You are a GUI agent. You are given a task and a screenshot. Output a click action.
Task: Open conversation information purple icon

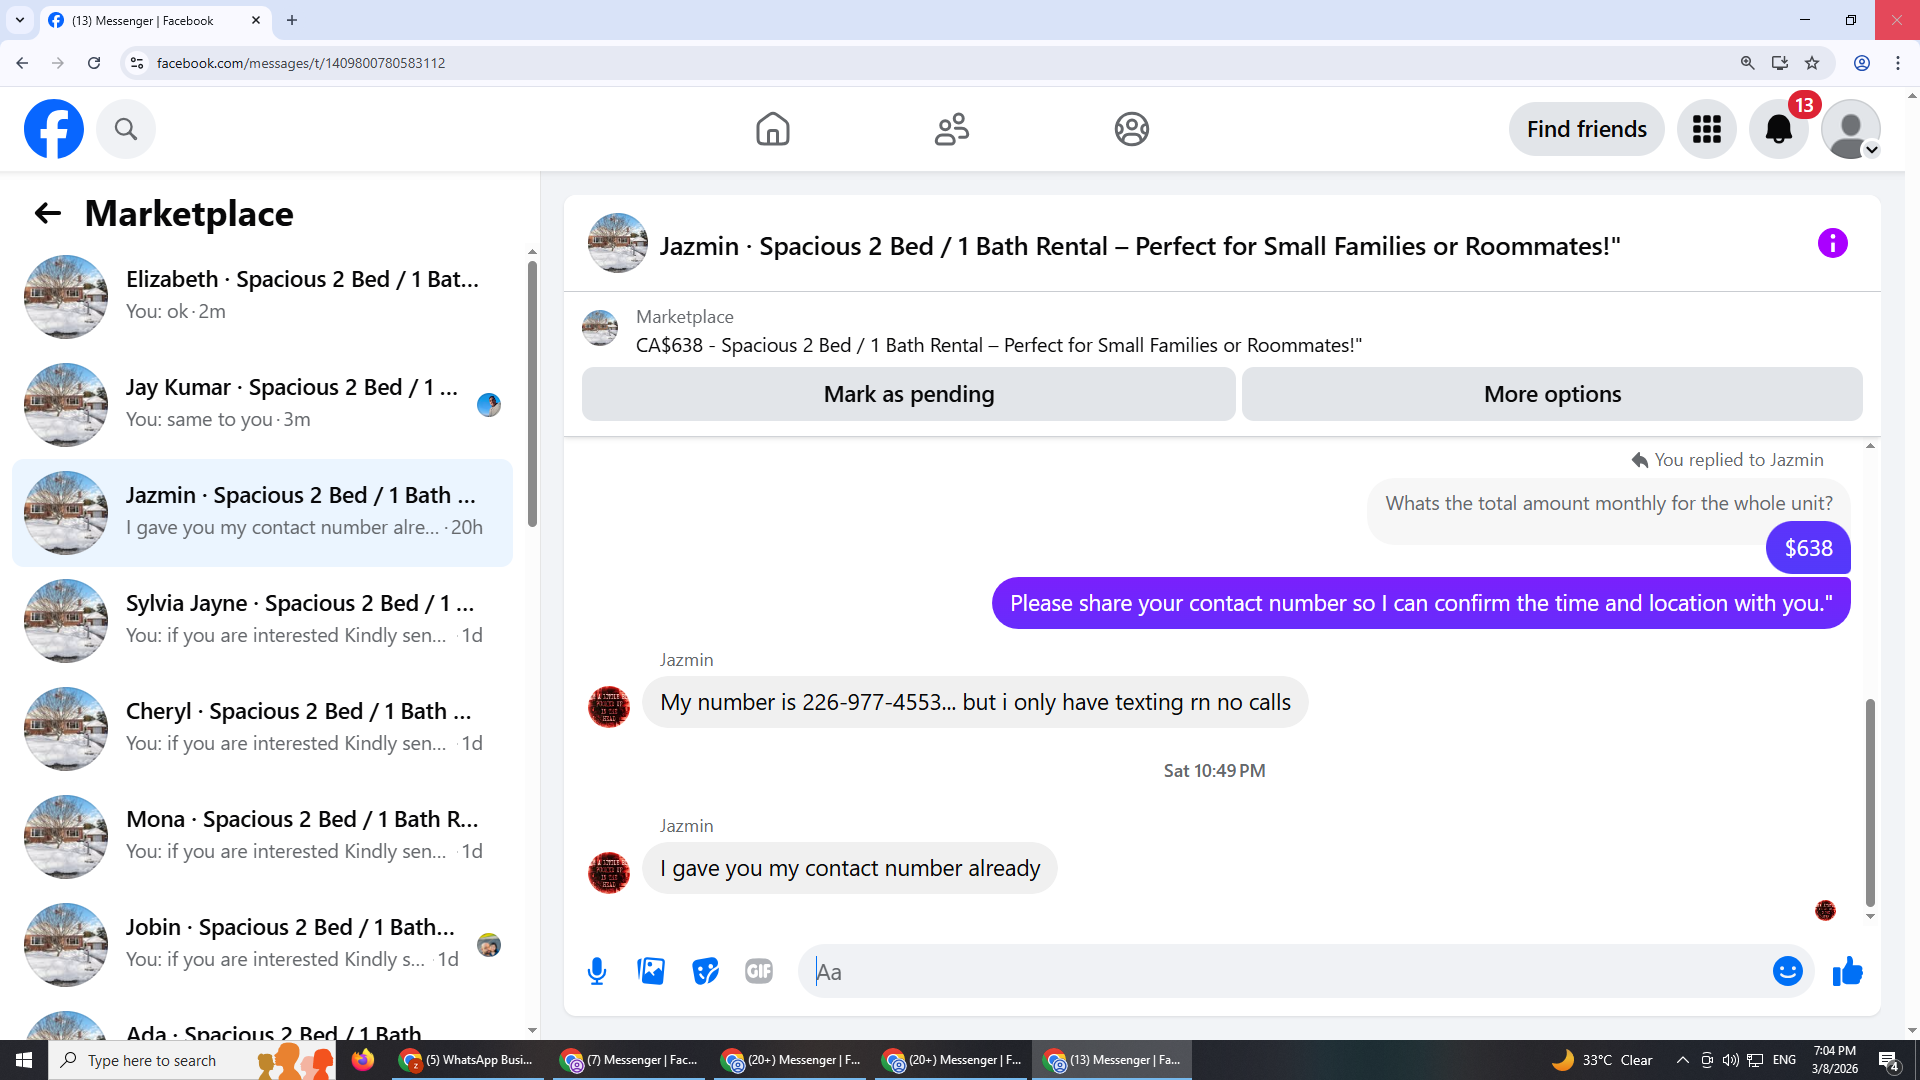click(1832, 243)
